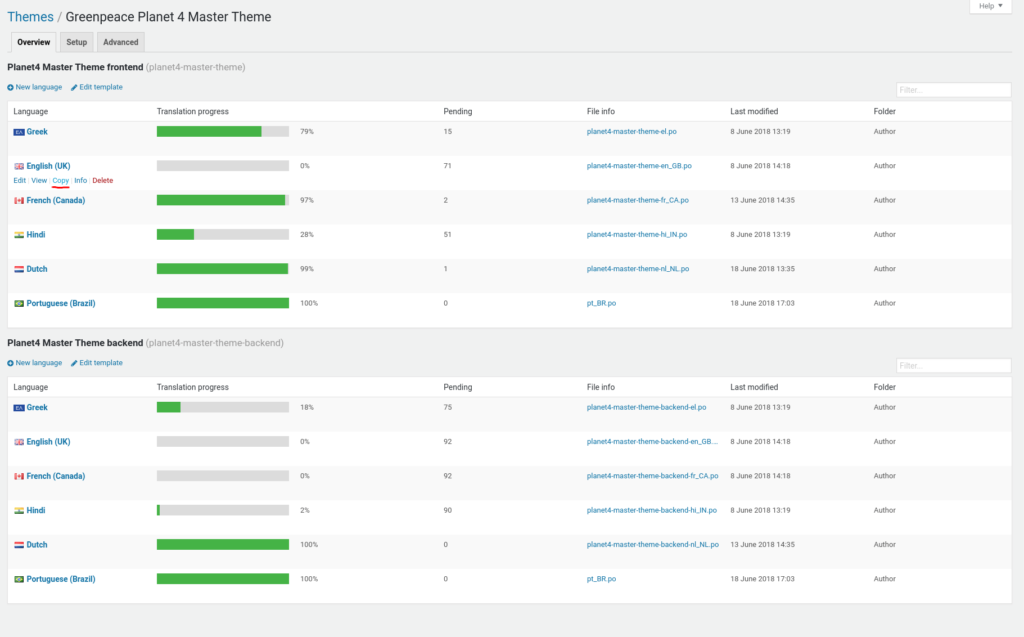Click View under English (UK) frontend row
Image resolution: width=1024 pixels, height=637 pixels.
click(x=39, y=180)
